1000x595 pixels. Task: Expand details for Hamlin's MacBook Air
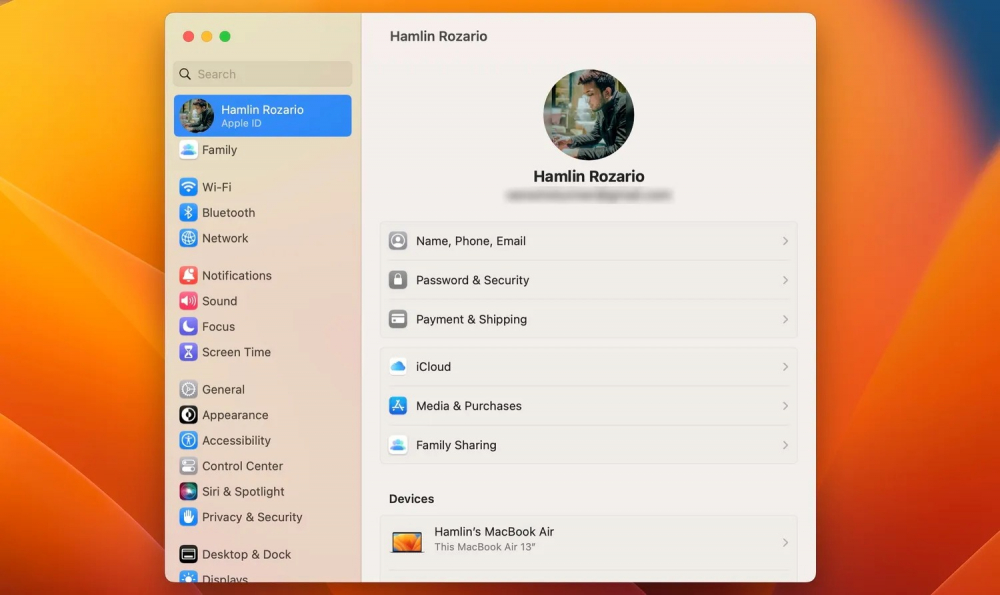[x=588, y=539]
